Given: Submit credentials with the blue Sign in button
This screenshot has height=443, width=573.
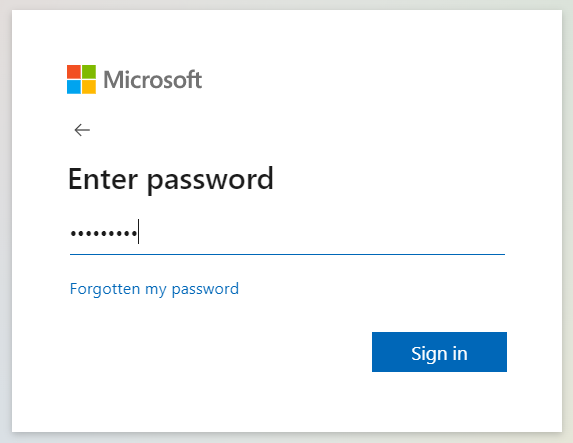Looking at the screenshot, I should pyautogui.click(x=439, y=352).
